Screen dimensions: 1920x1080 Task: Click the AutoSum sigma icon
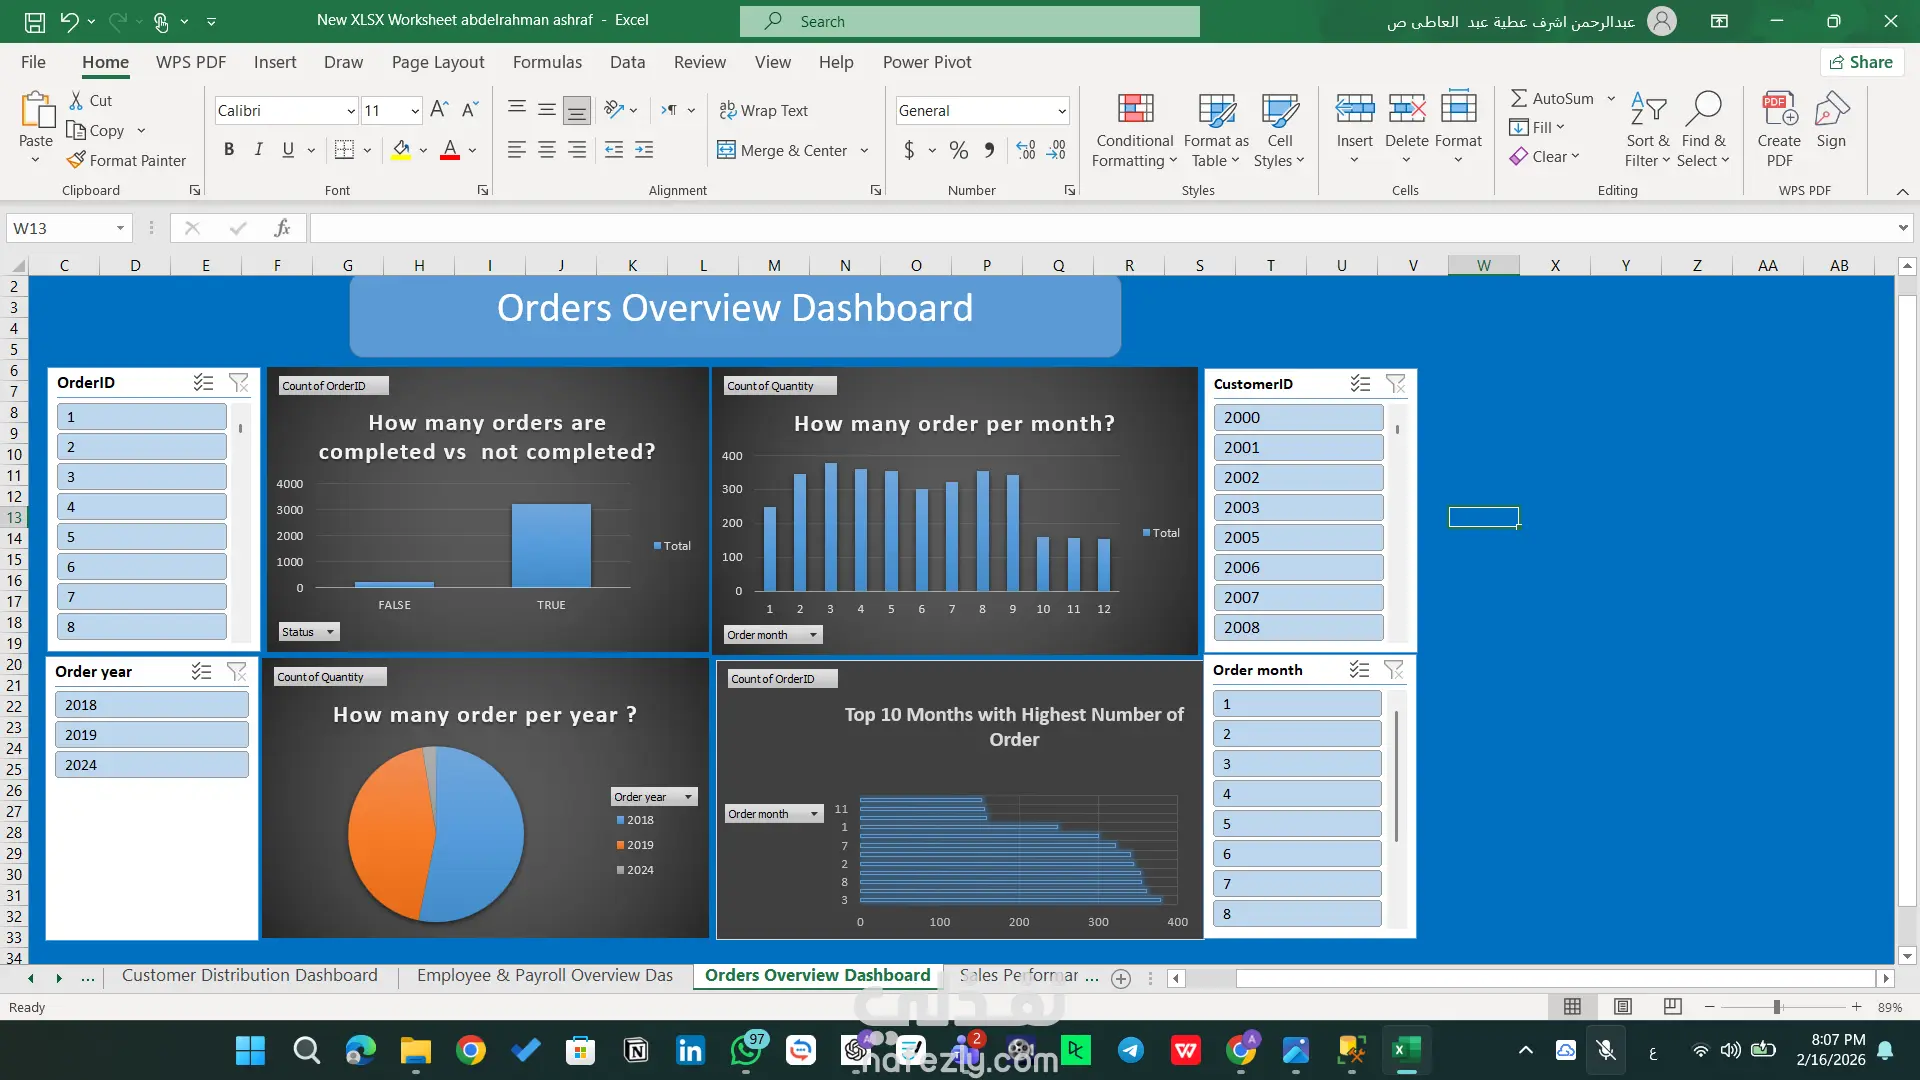1518,98
